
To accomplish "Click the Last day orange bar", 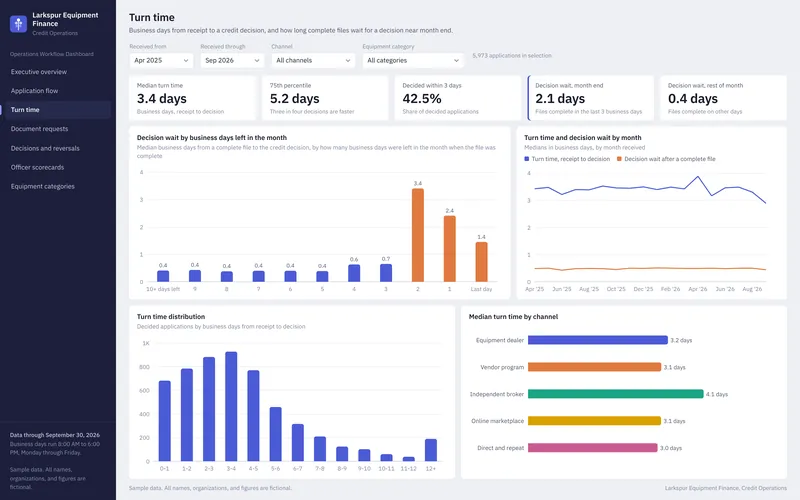I will [x=482, y=262].
